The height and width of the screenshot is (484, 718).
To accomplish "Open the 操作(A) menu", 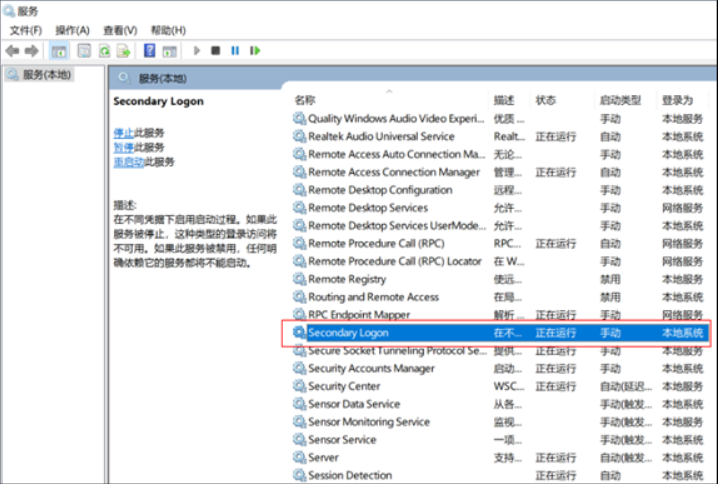I will click(x=72, y=30).
